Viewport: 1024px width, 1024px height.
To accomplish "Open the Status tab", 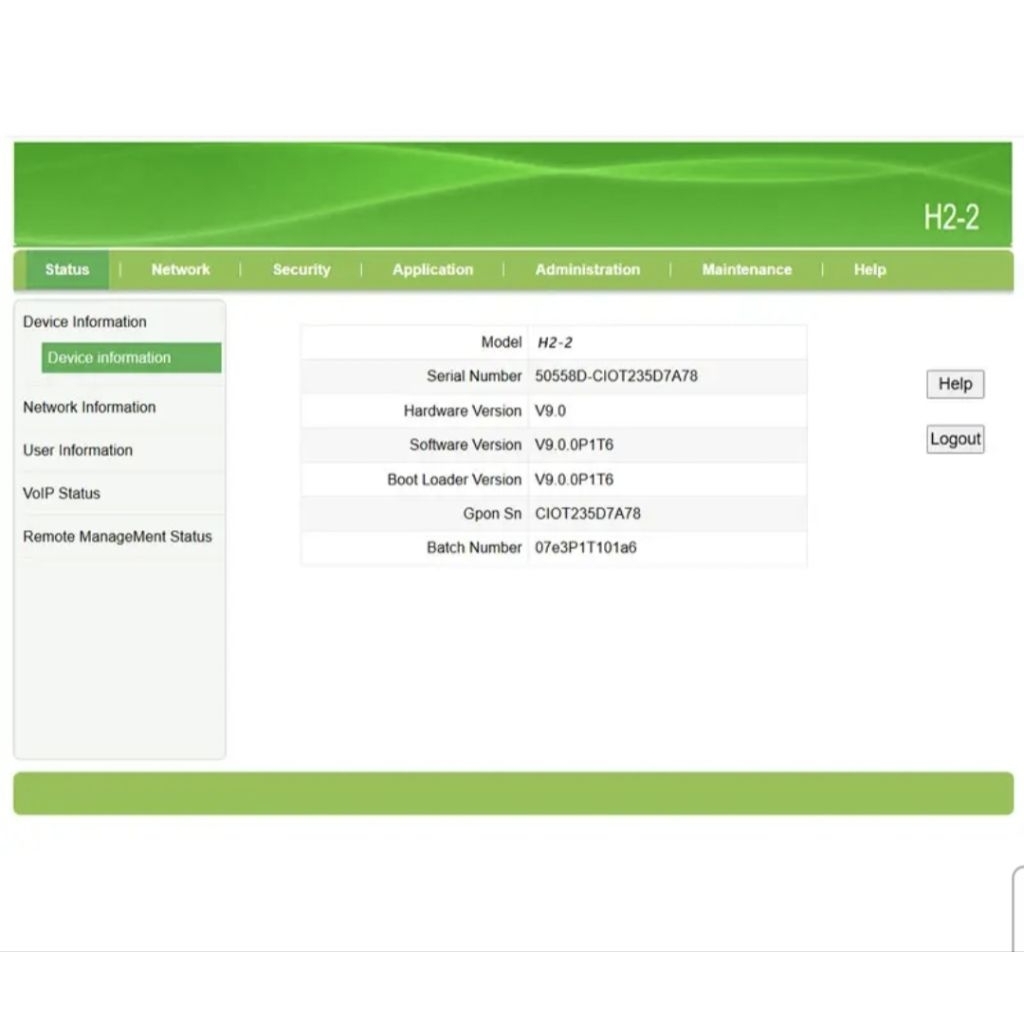I will click(67, 270).
